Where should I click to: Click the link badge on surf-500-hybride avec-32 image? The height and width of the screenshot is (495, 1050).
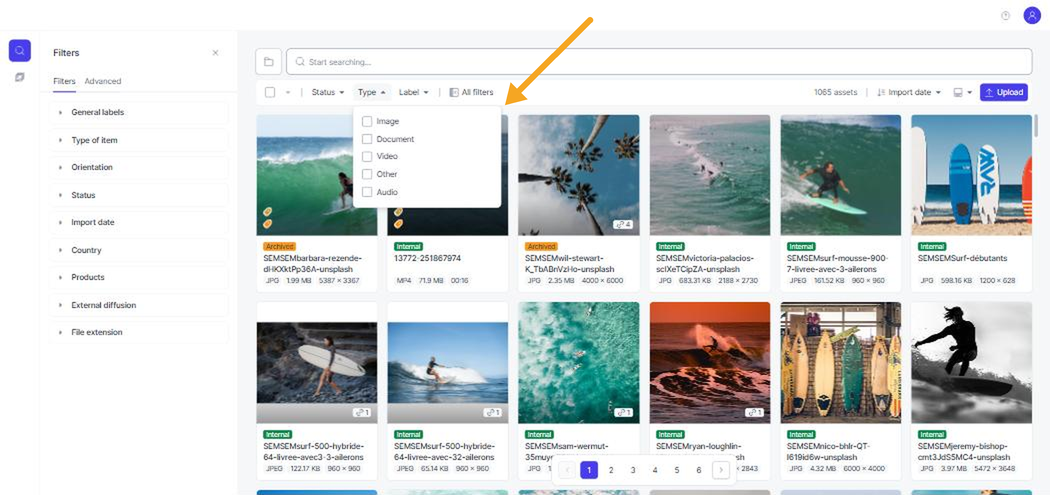493,412
